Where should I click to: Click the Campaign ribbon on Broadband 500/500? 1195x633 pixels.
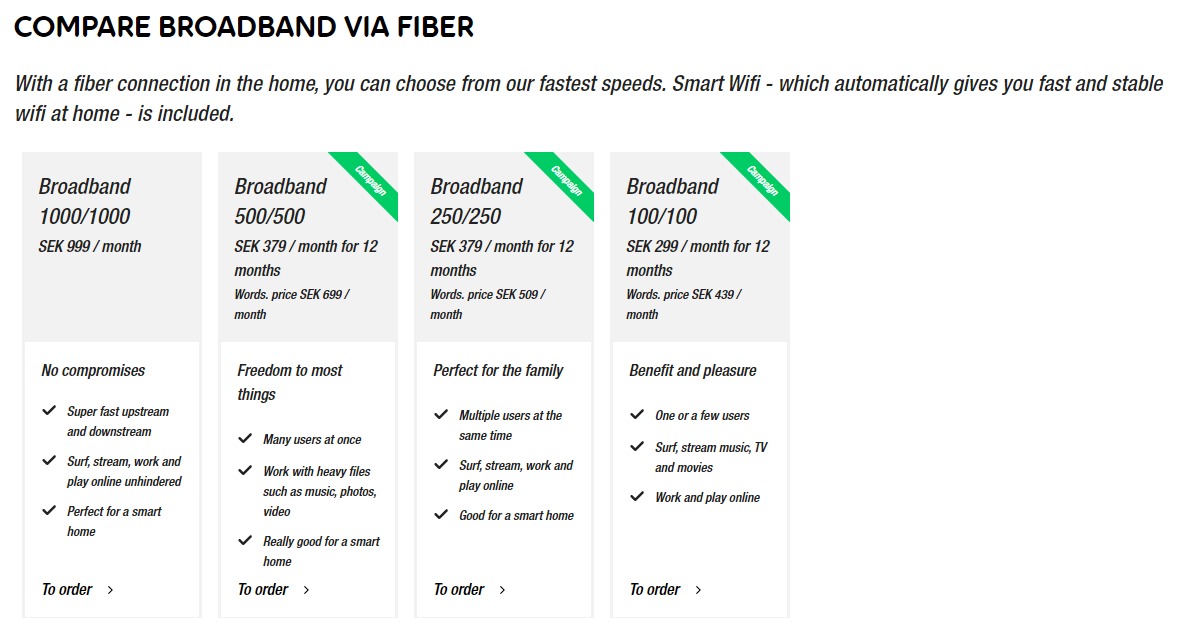pyautogui.click(x=370, y=181)
